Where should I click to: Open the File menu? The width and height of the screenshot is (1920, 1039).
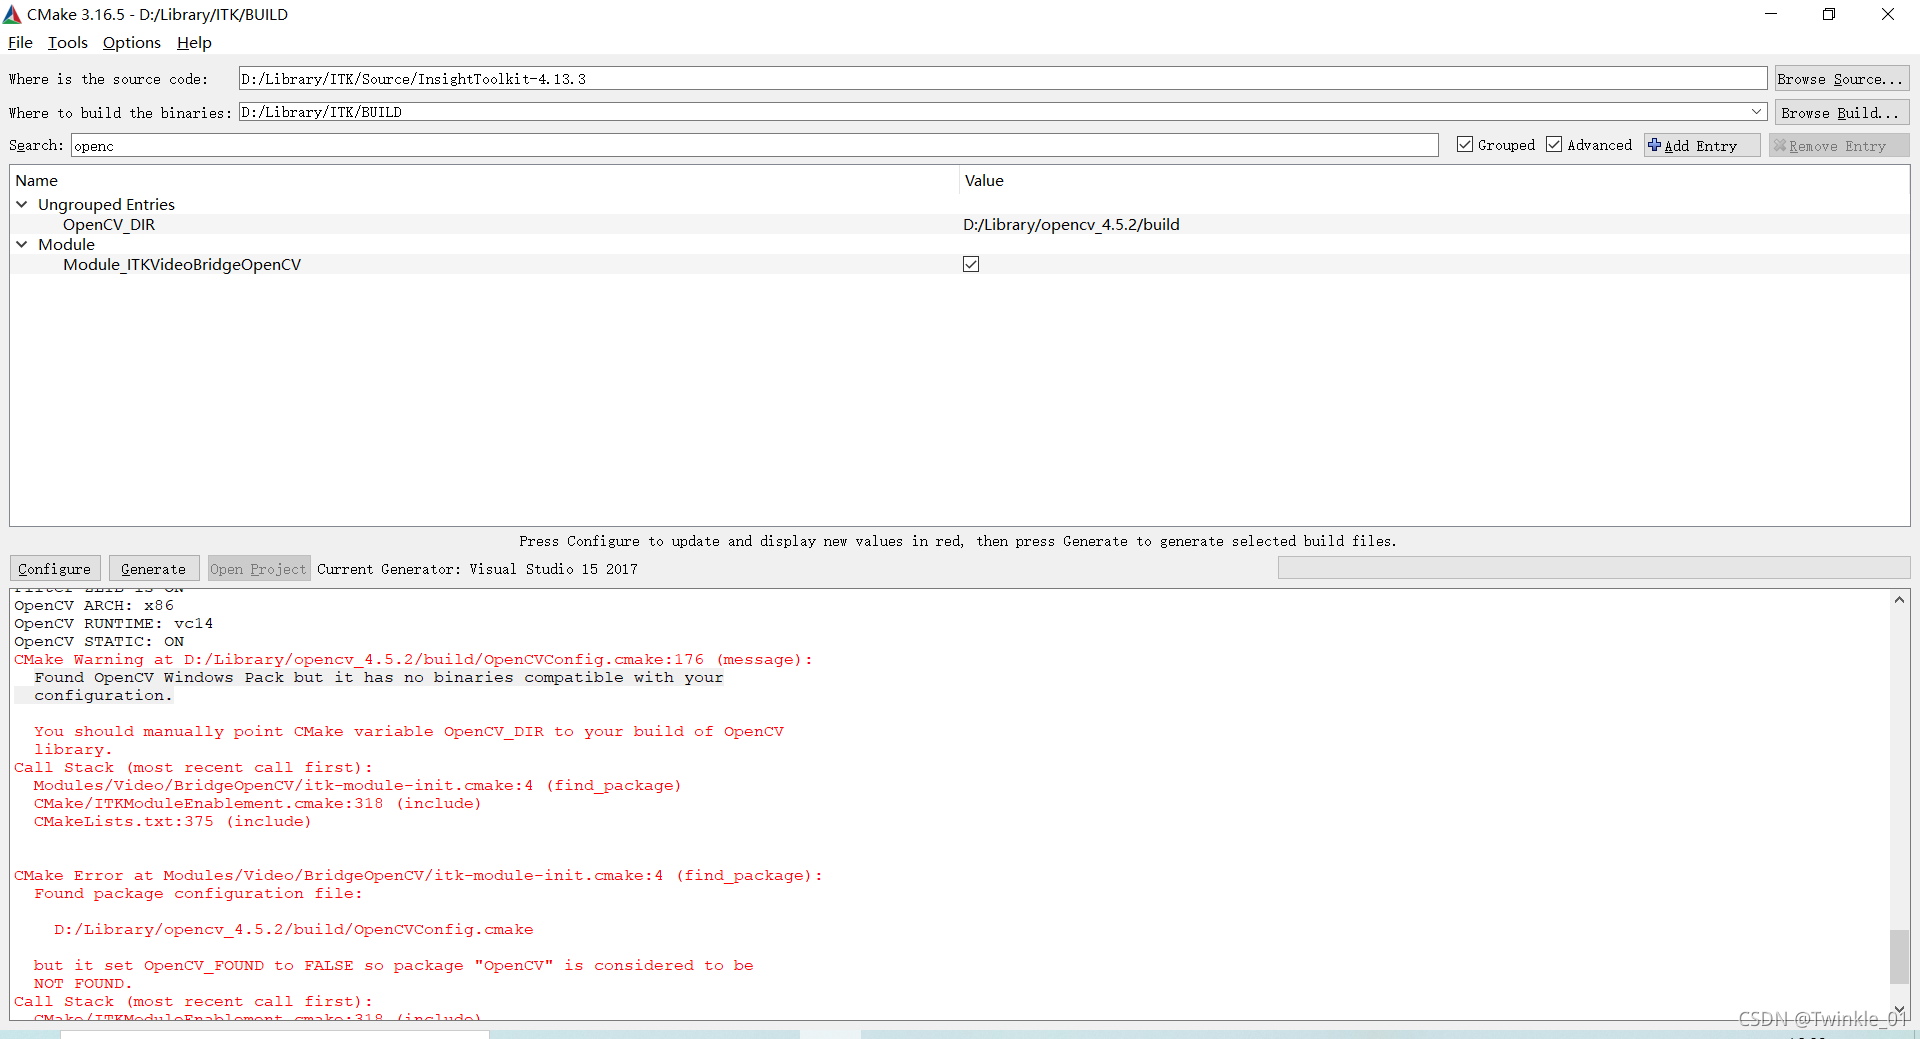(x=20, y=43)
